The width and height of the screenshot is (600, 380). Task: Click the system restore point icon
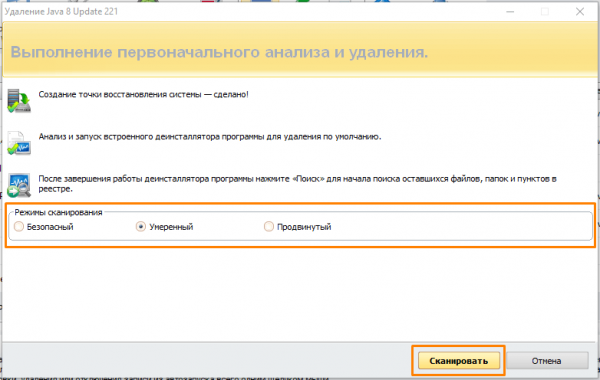[19, 101]
